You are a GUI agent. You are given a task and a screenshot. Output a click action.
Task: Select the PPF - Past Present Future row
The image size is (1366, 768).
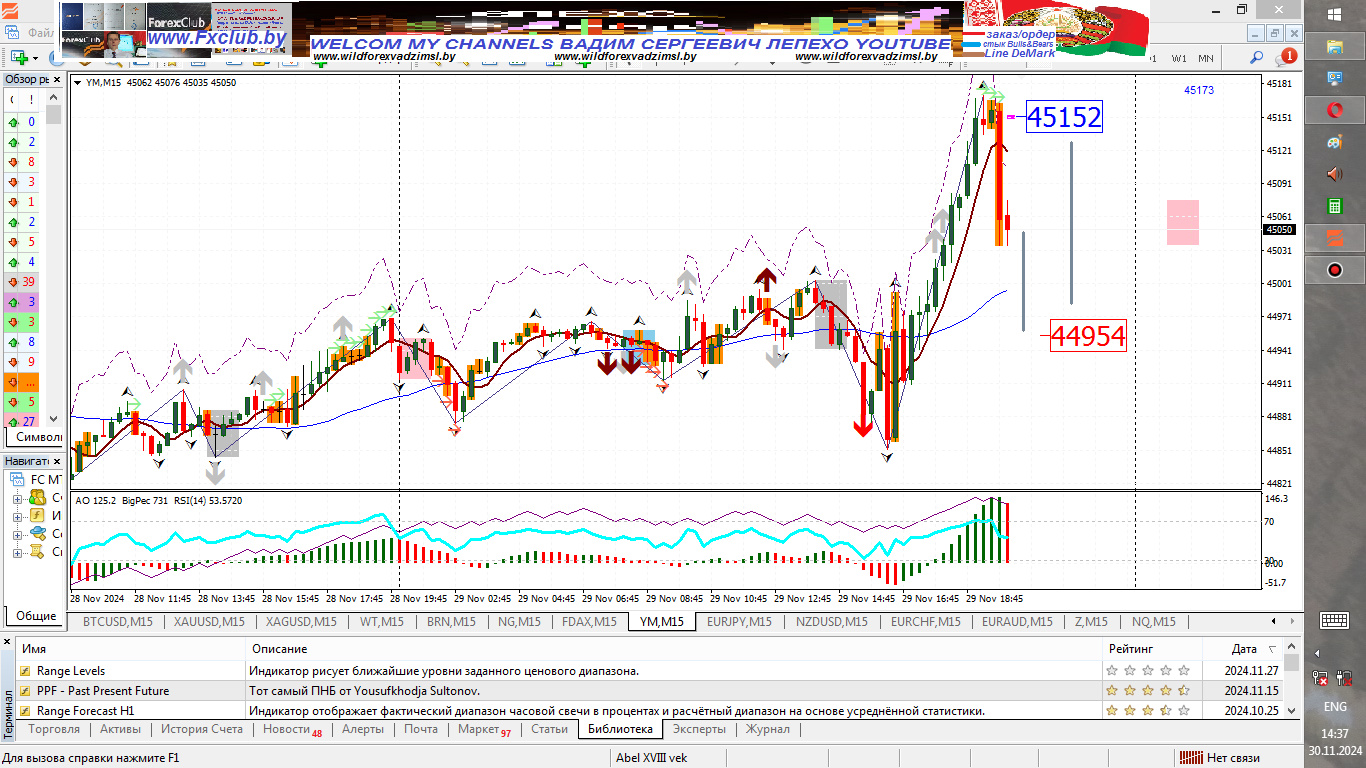tap(650, 691)
